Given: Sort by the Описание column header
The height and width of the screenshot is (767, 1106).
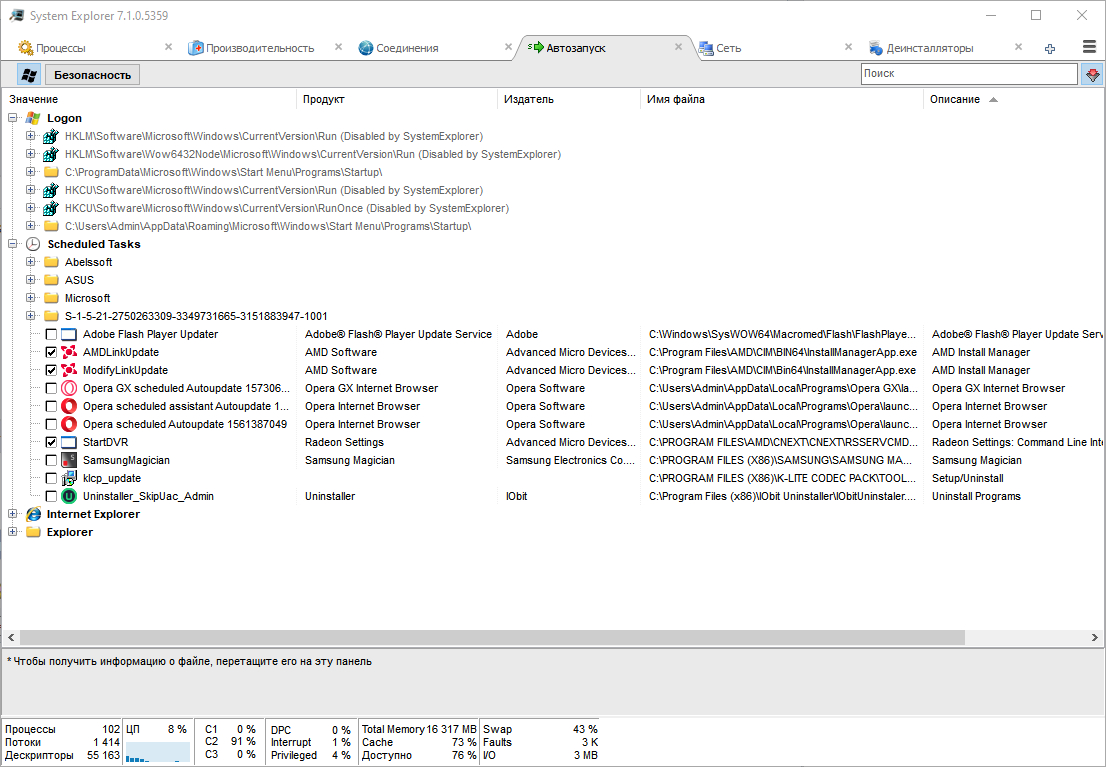Looking at the screenshot, I should pyautogui.click(x=1014, y=99).
